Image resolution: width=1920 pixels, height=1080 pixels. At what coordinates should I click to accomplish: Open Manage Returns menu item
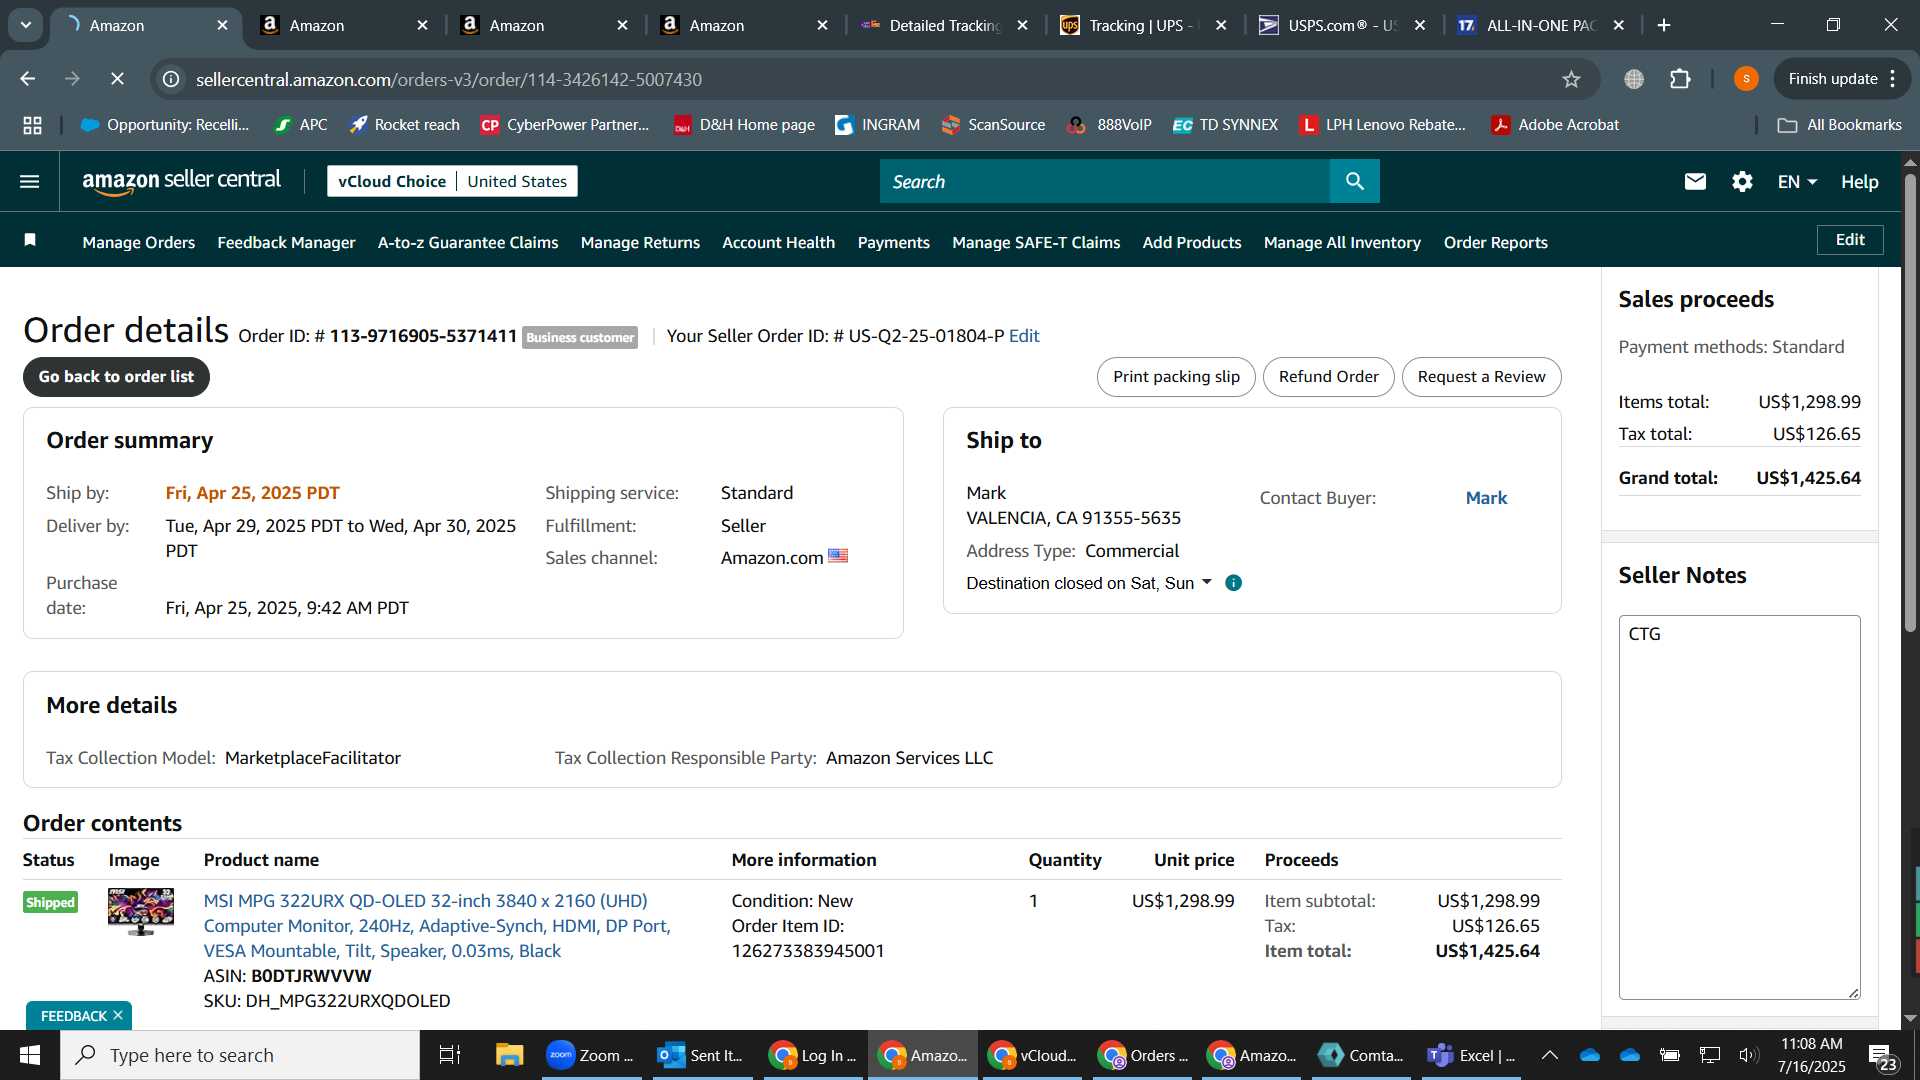(x=640, y=242)
